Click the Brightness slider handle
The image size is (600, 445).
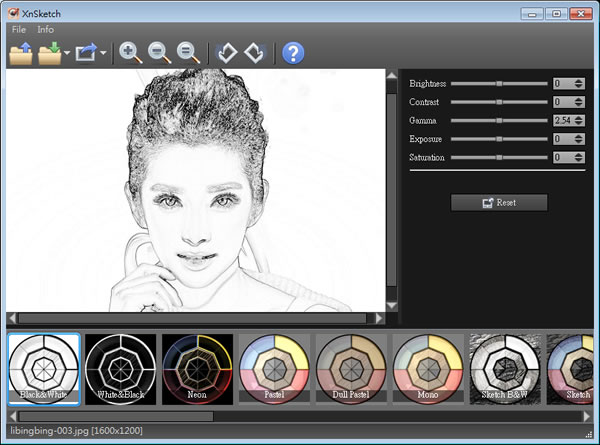click(499, 83)
